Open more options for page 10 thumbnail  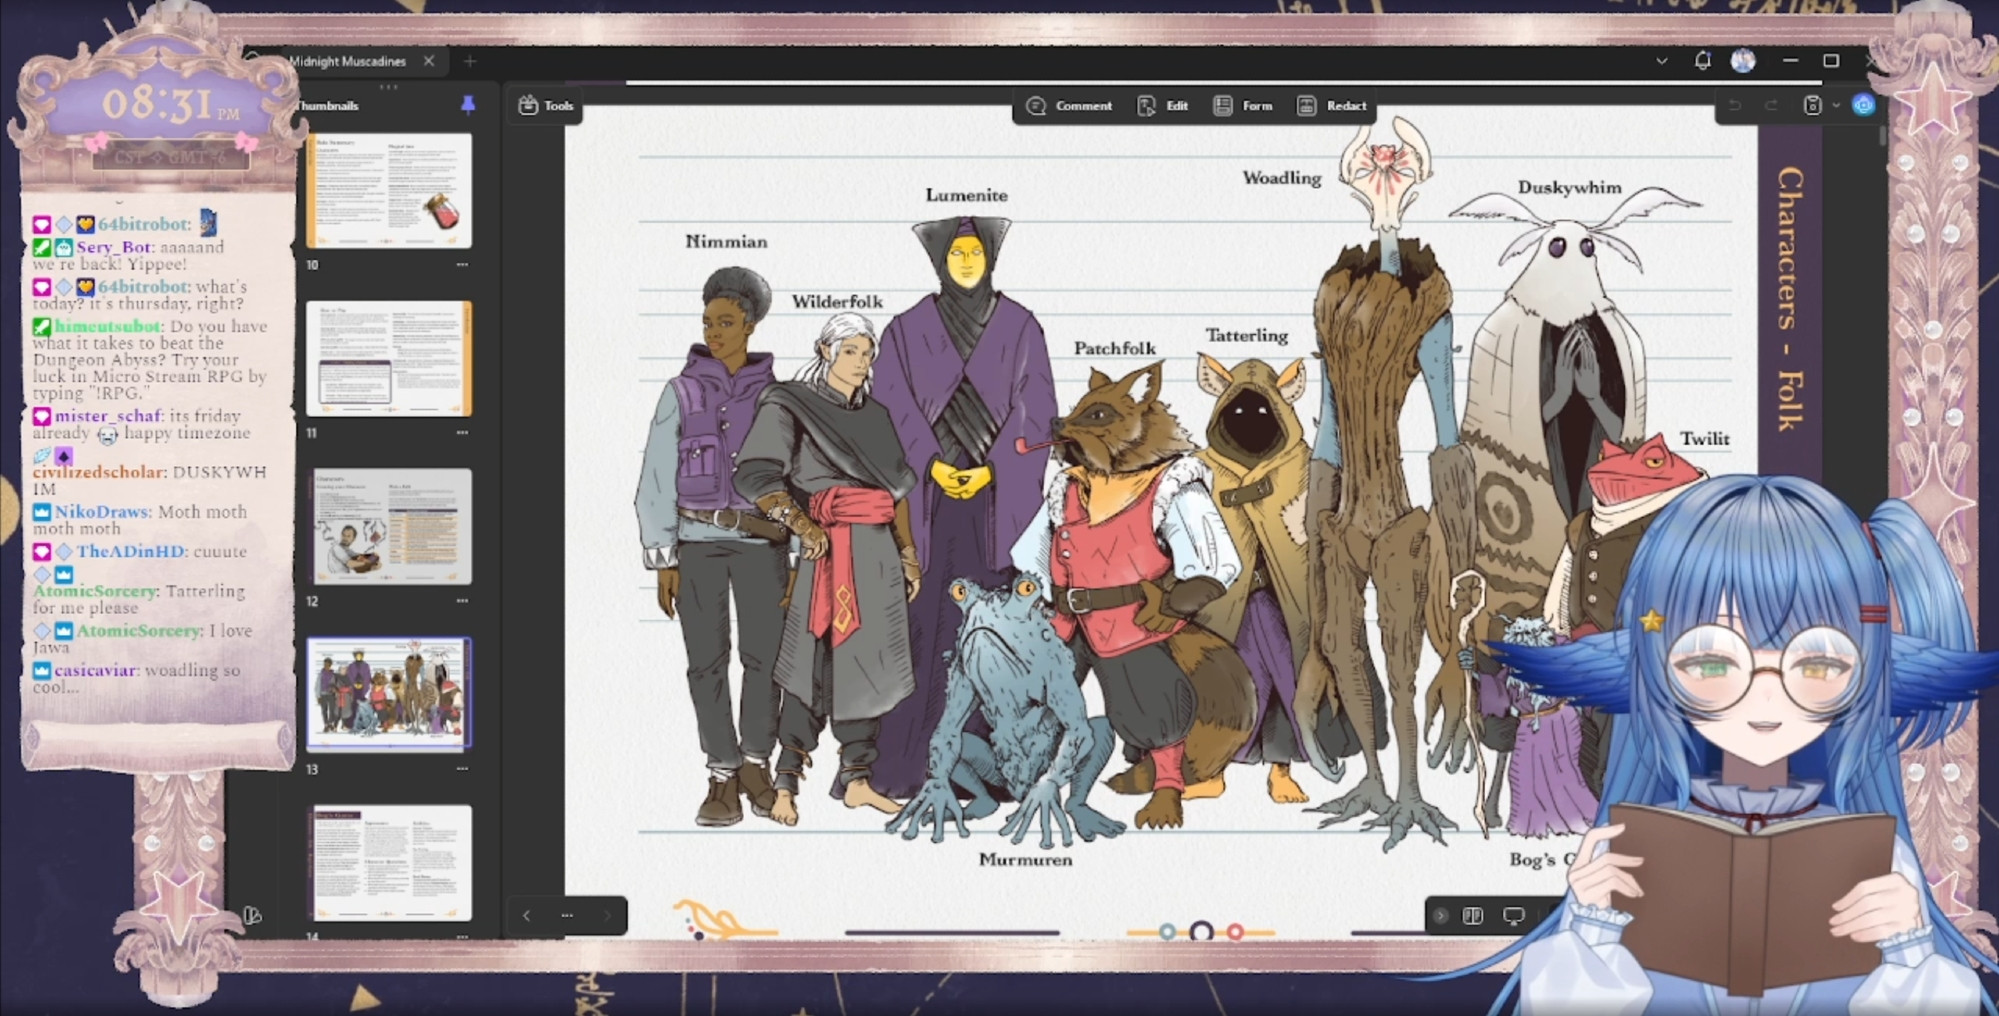point(462,265)
